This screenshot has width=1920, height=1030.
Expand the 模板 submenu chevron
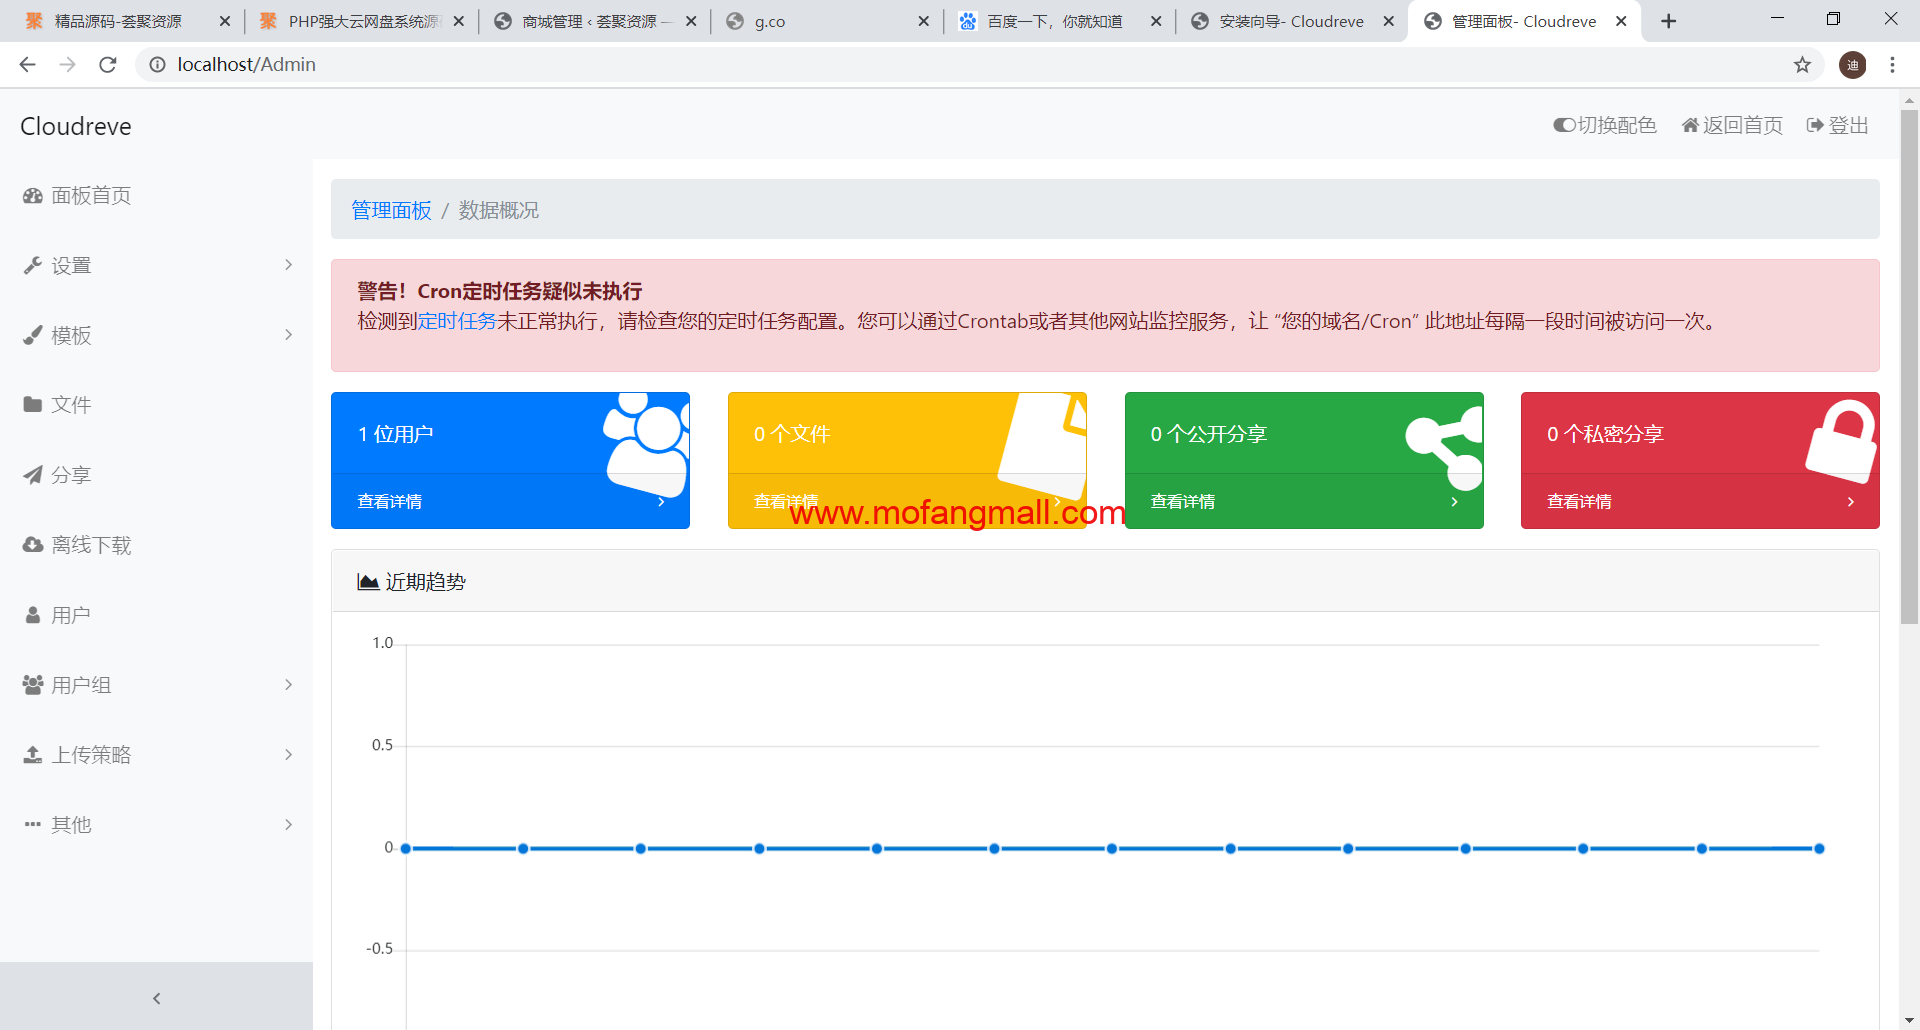tap(288, 335)
